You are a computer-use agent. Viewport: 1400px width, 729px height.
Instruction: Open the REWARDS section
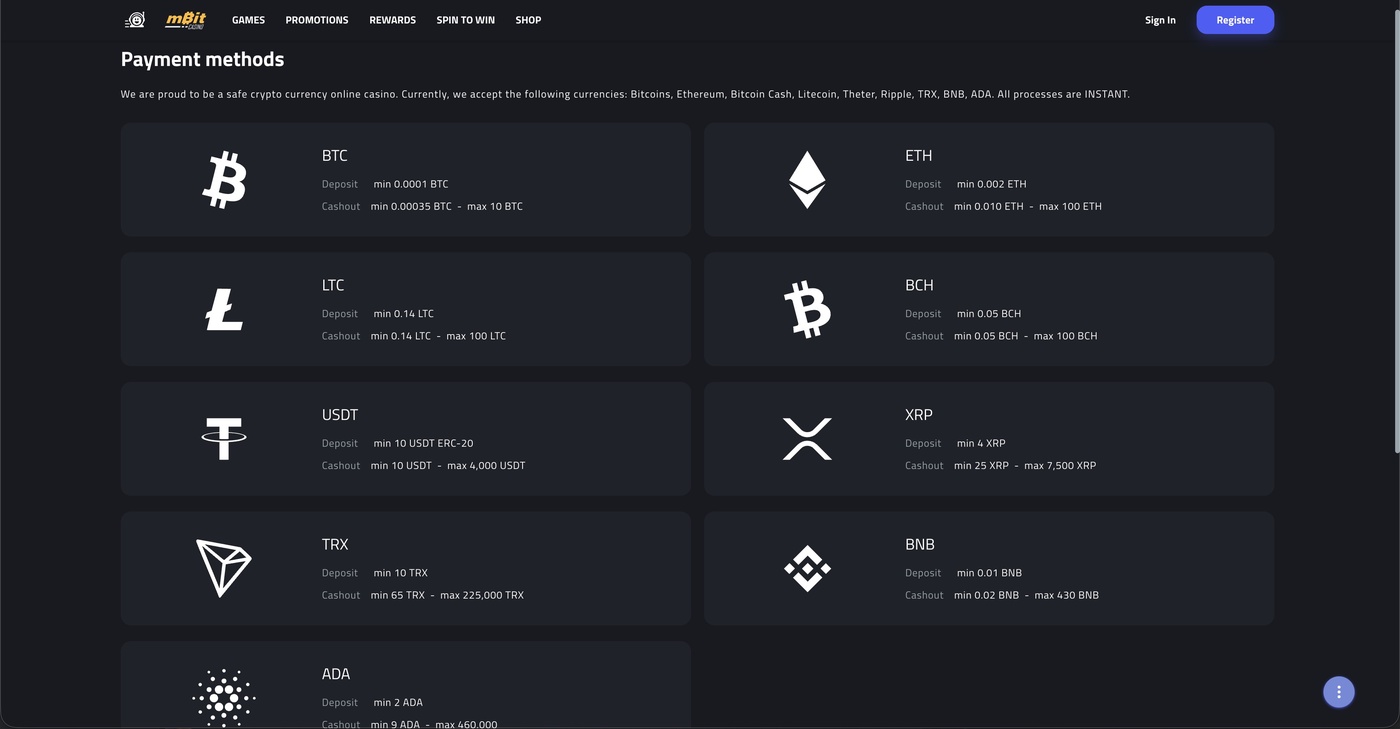[392, 20]
